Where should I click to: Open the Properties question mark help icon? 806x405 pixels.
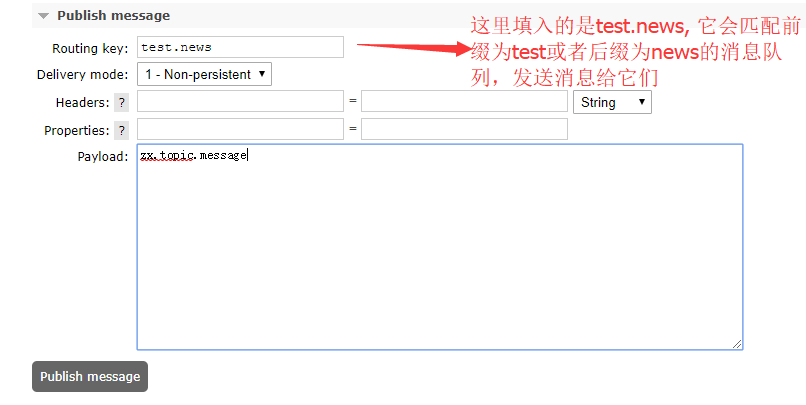121,130
